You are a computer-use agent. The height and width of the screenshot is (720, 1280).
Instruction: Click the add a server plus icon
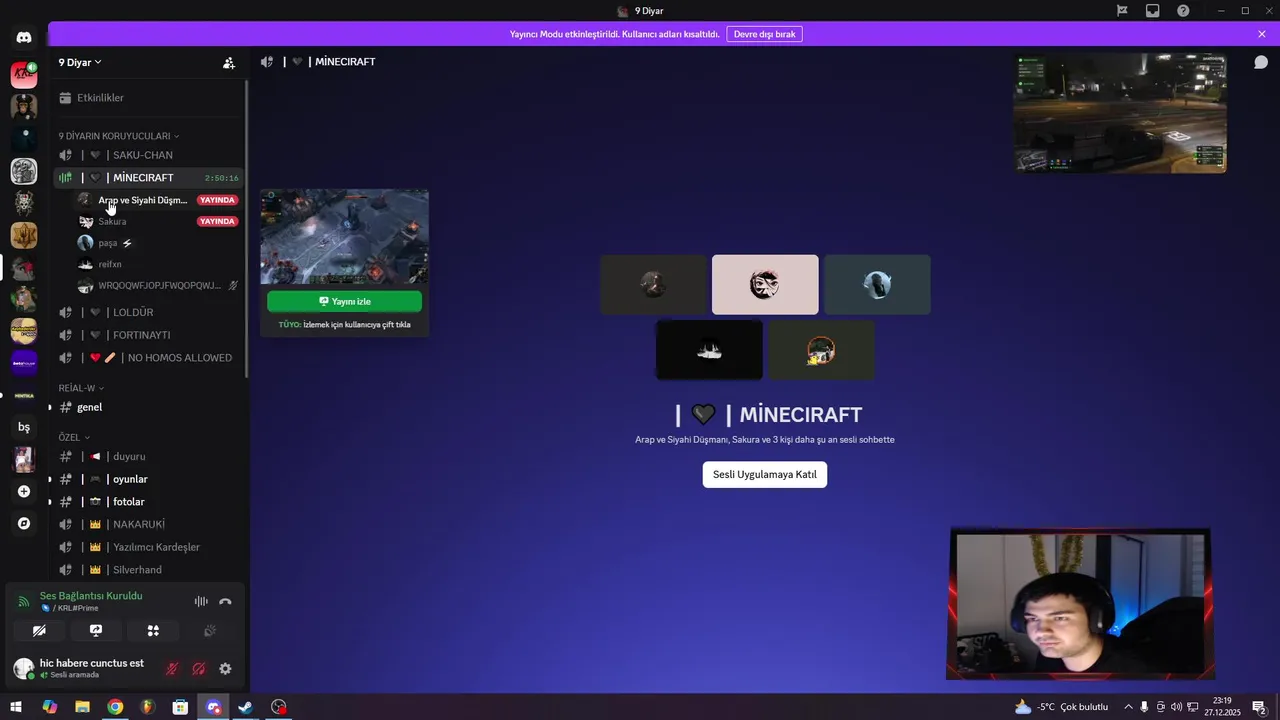pyautogui.click(x=24, y=491)
